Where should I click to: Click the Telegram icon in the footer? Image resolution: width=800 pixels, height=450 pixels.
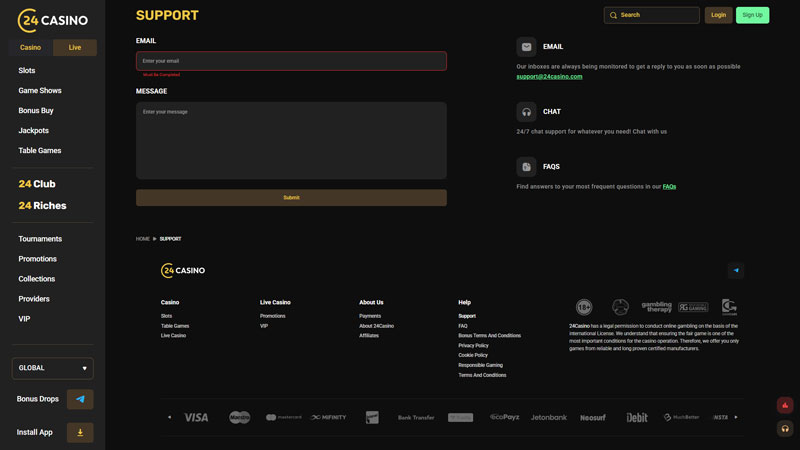pyautogui.click(x=736, y=270)
